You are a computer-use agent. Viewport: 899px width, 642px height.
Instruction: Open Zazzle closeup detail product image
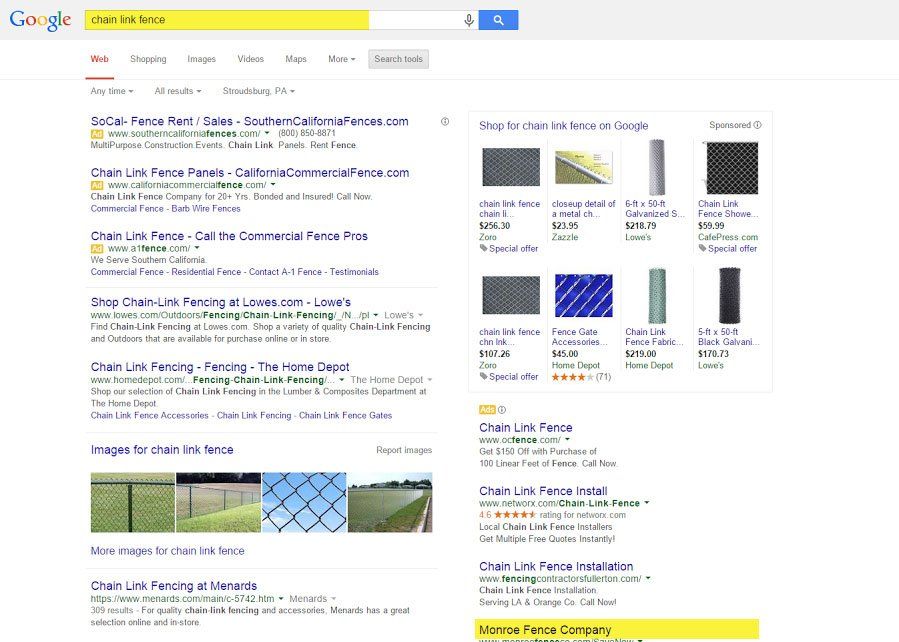point(583,167)
